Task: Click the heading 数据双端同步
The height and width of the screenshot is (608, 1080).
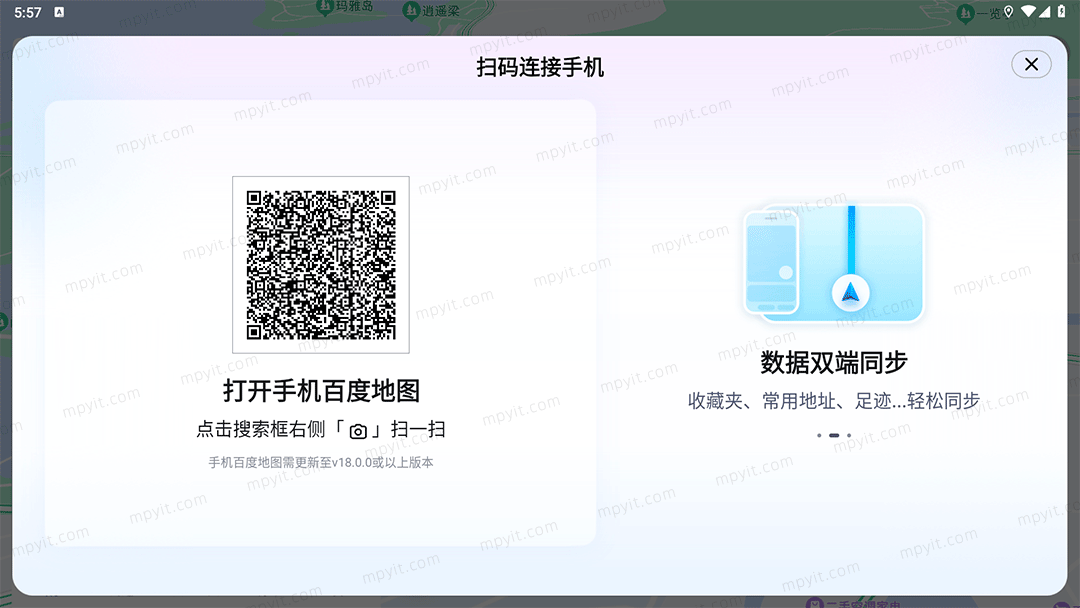Action: coord(833,362)
